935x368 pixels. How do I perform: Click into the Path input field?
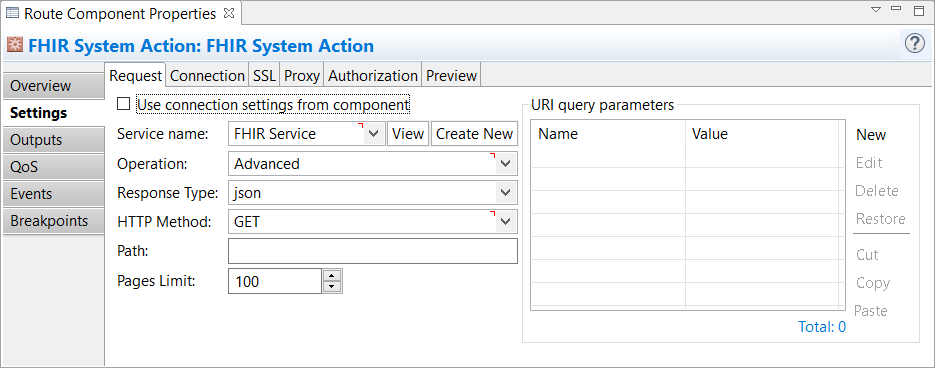[373, 251]
